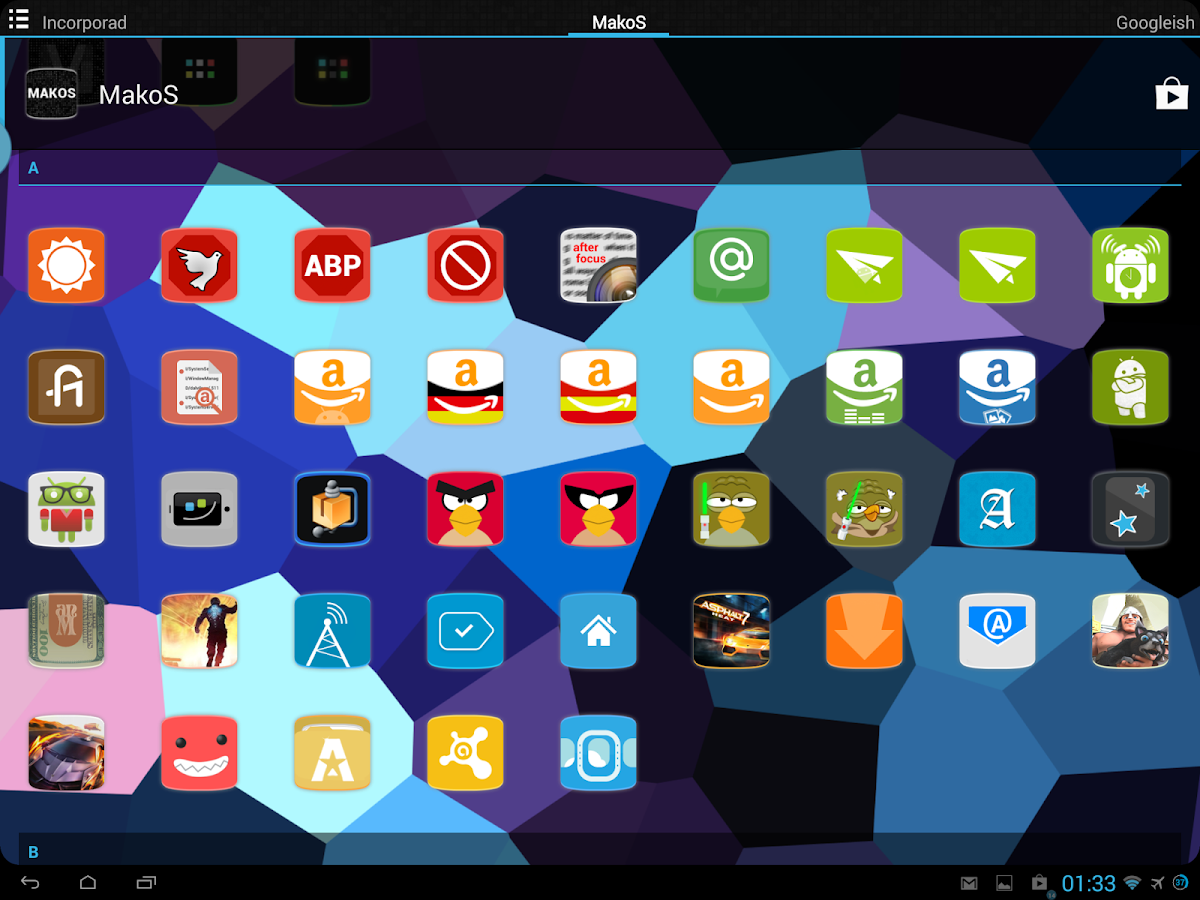Tap the Wi-Fi status icon
This screenshot has width=1200, height=900.
(1132, 883)
